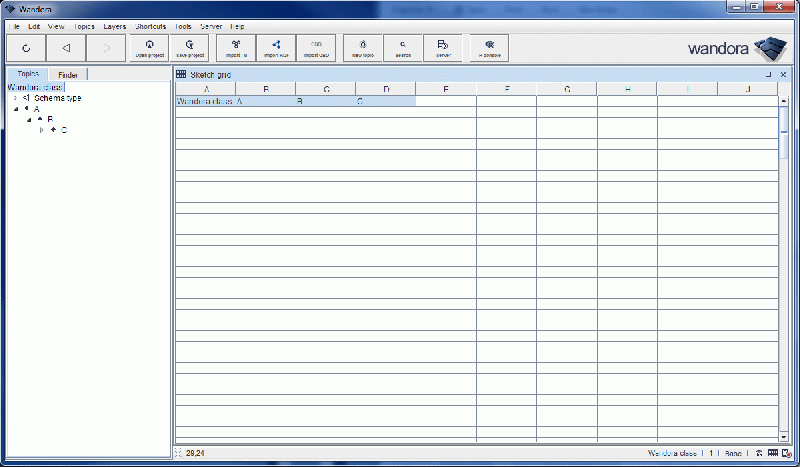The image size is (800, 467).
Task: Switch to the Finder tab
Action: (68, 75)
